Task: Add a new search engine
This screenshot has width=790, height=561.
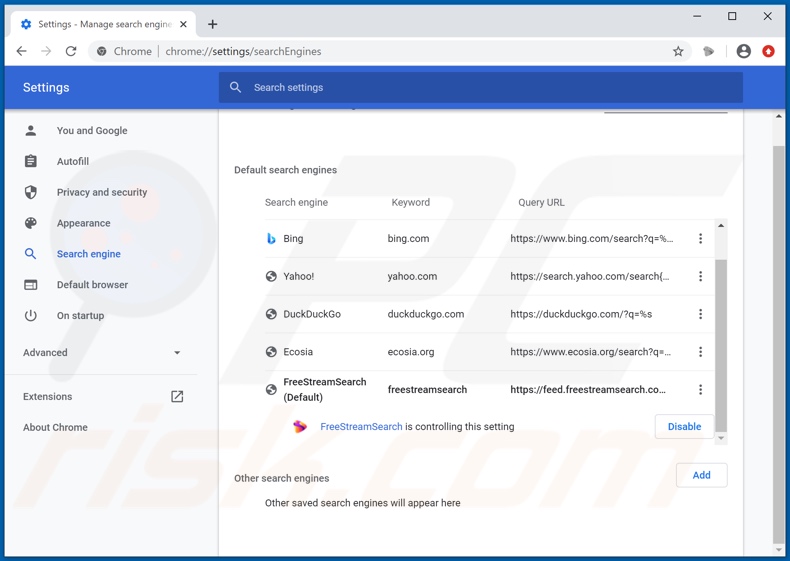Action: pyautogui.click(x=701, y=475)
